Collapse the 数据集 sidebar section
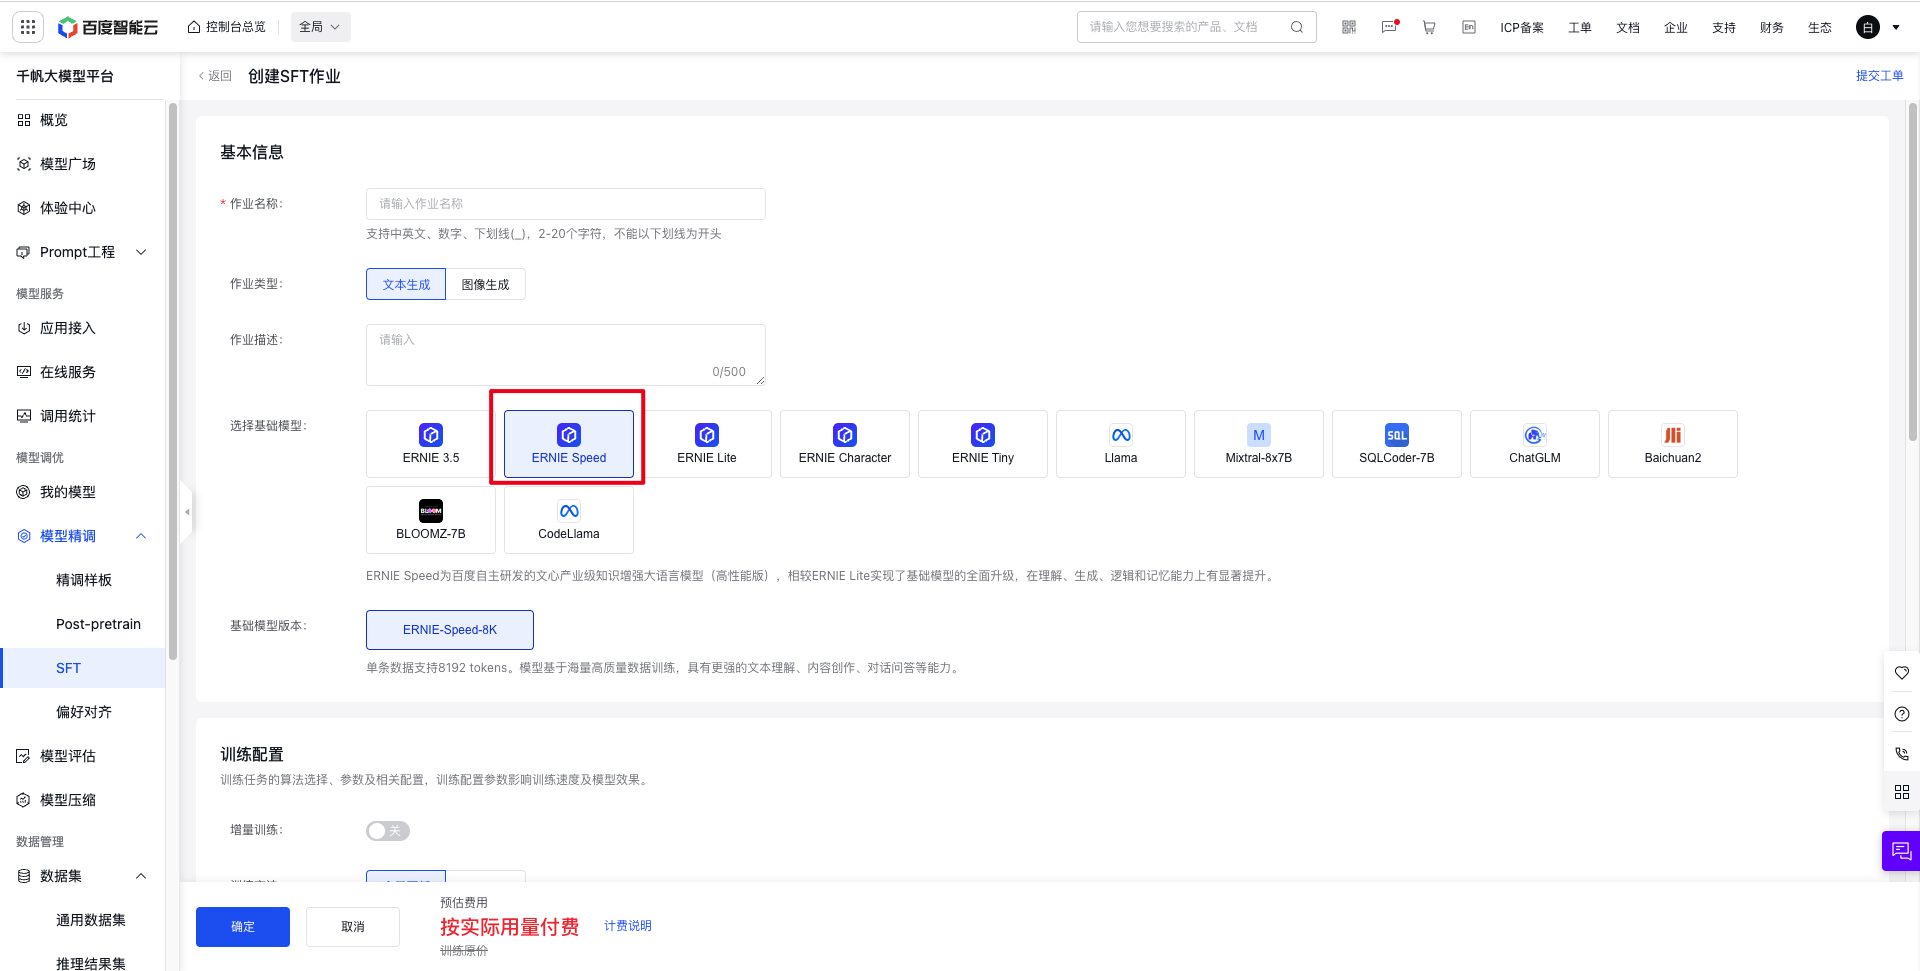The image size is (1920, 971). click(141, 876)
